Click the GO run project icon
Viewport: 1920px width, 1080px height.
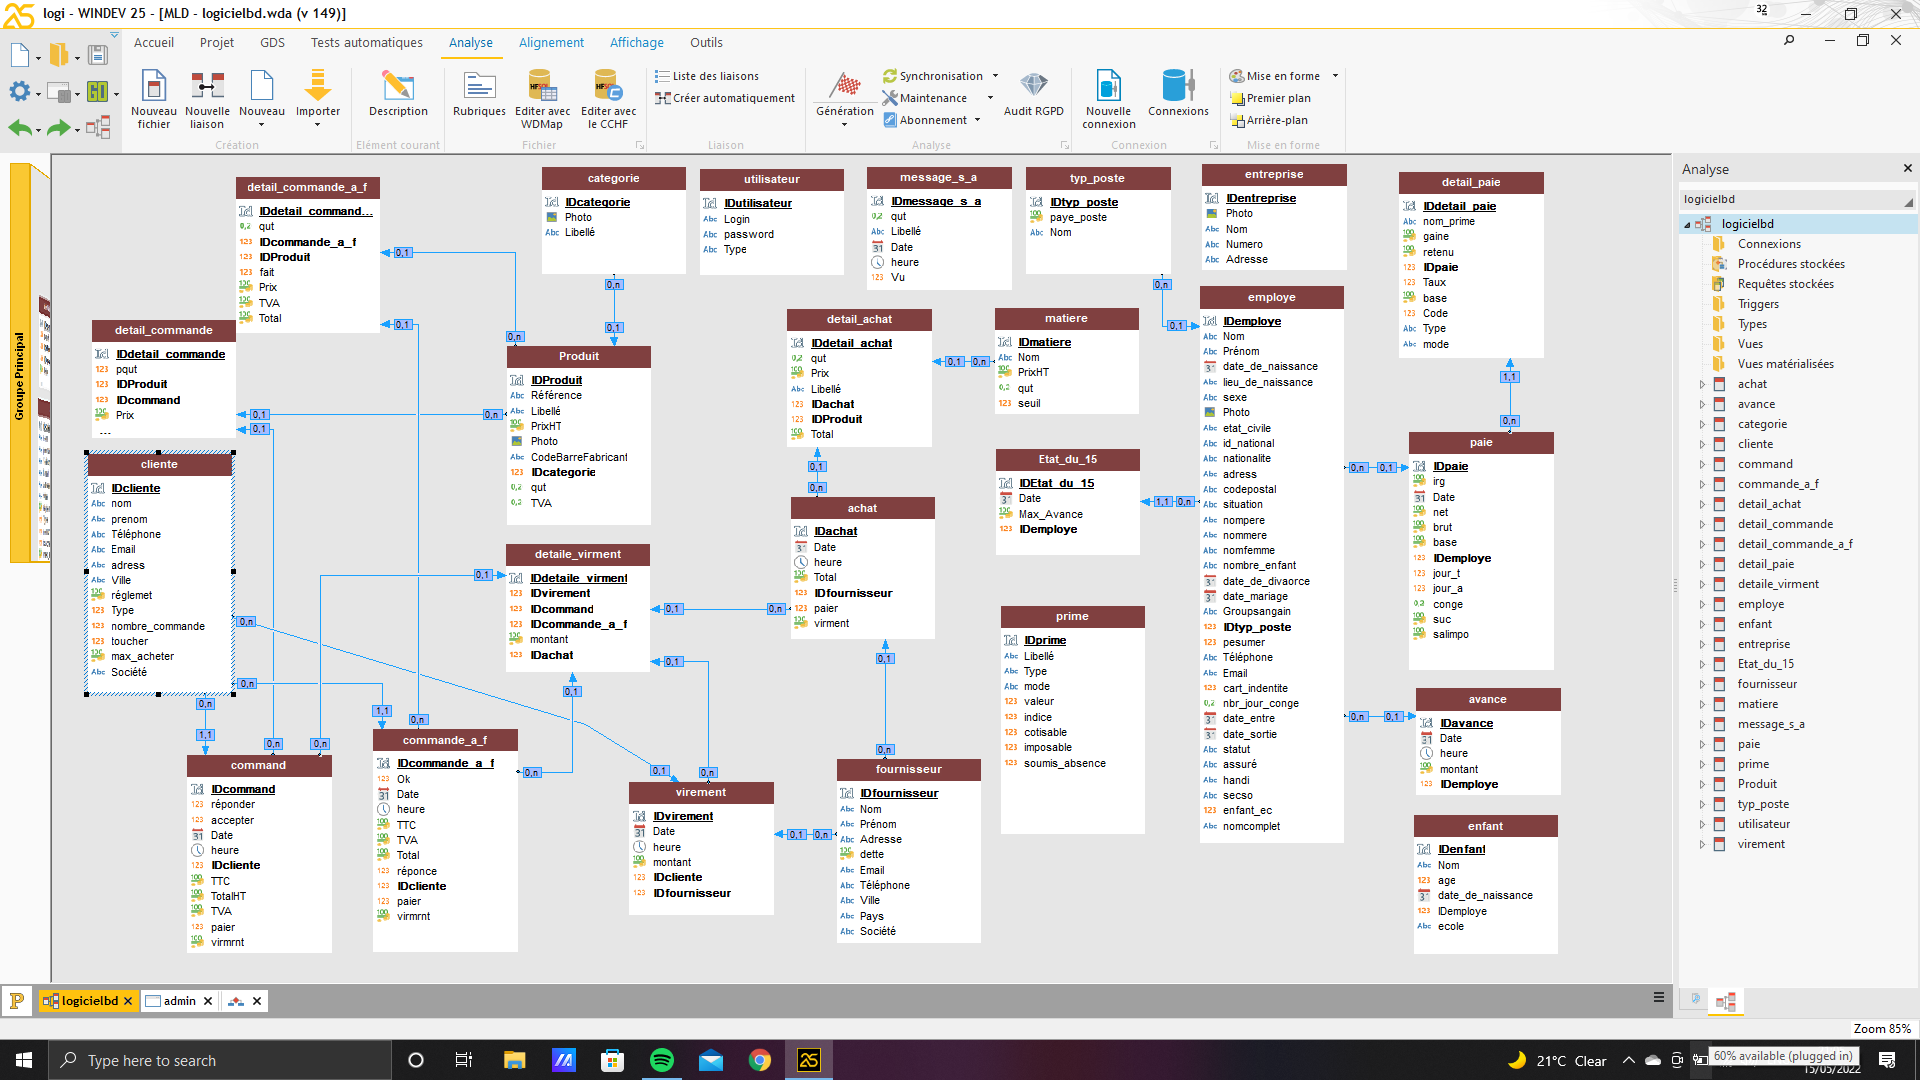click(x=97, y=92)
